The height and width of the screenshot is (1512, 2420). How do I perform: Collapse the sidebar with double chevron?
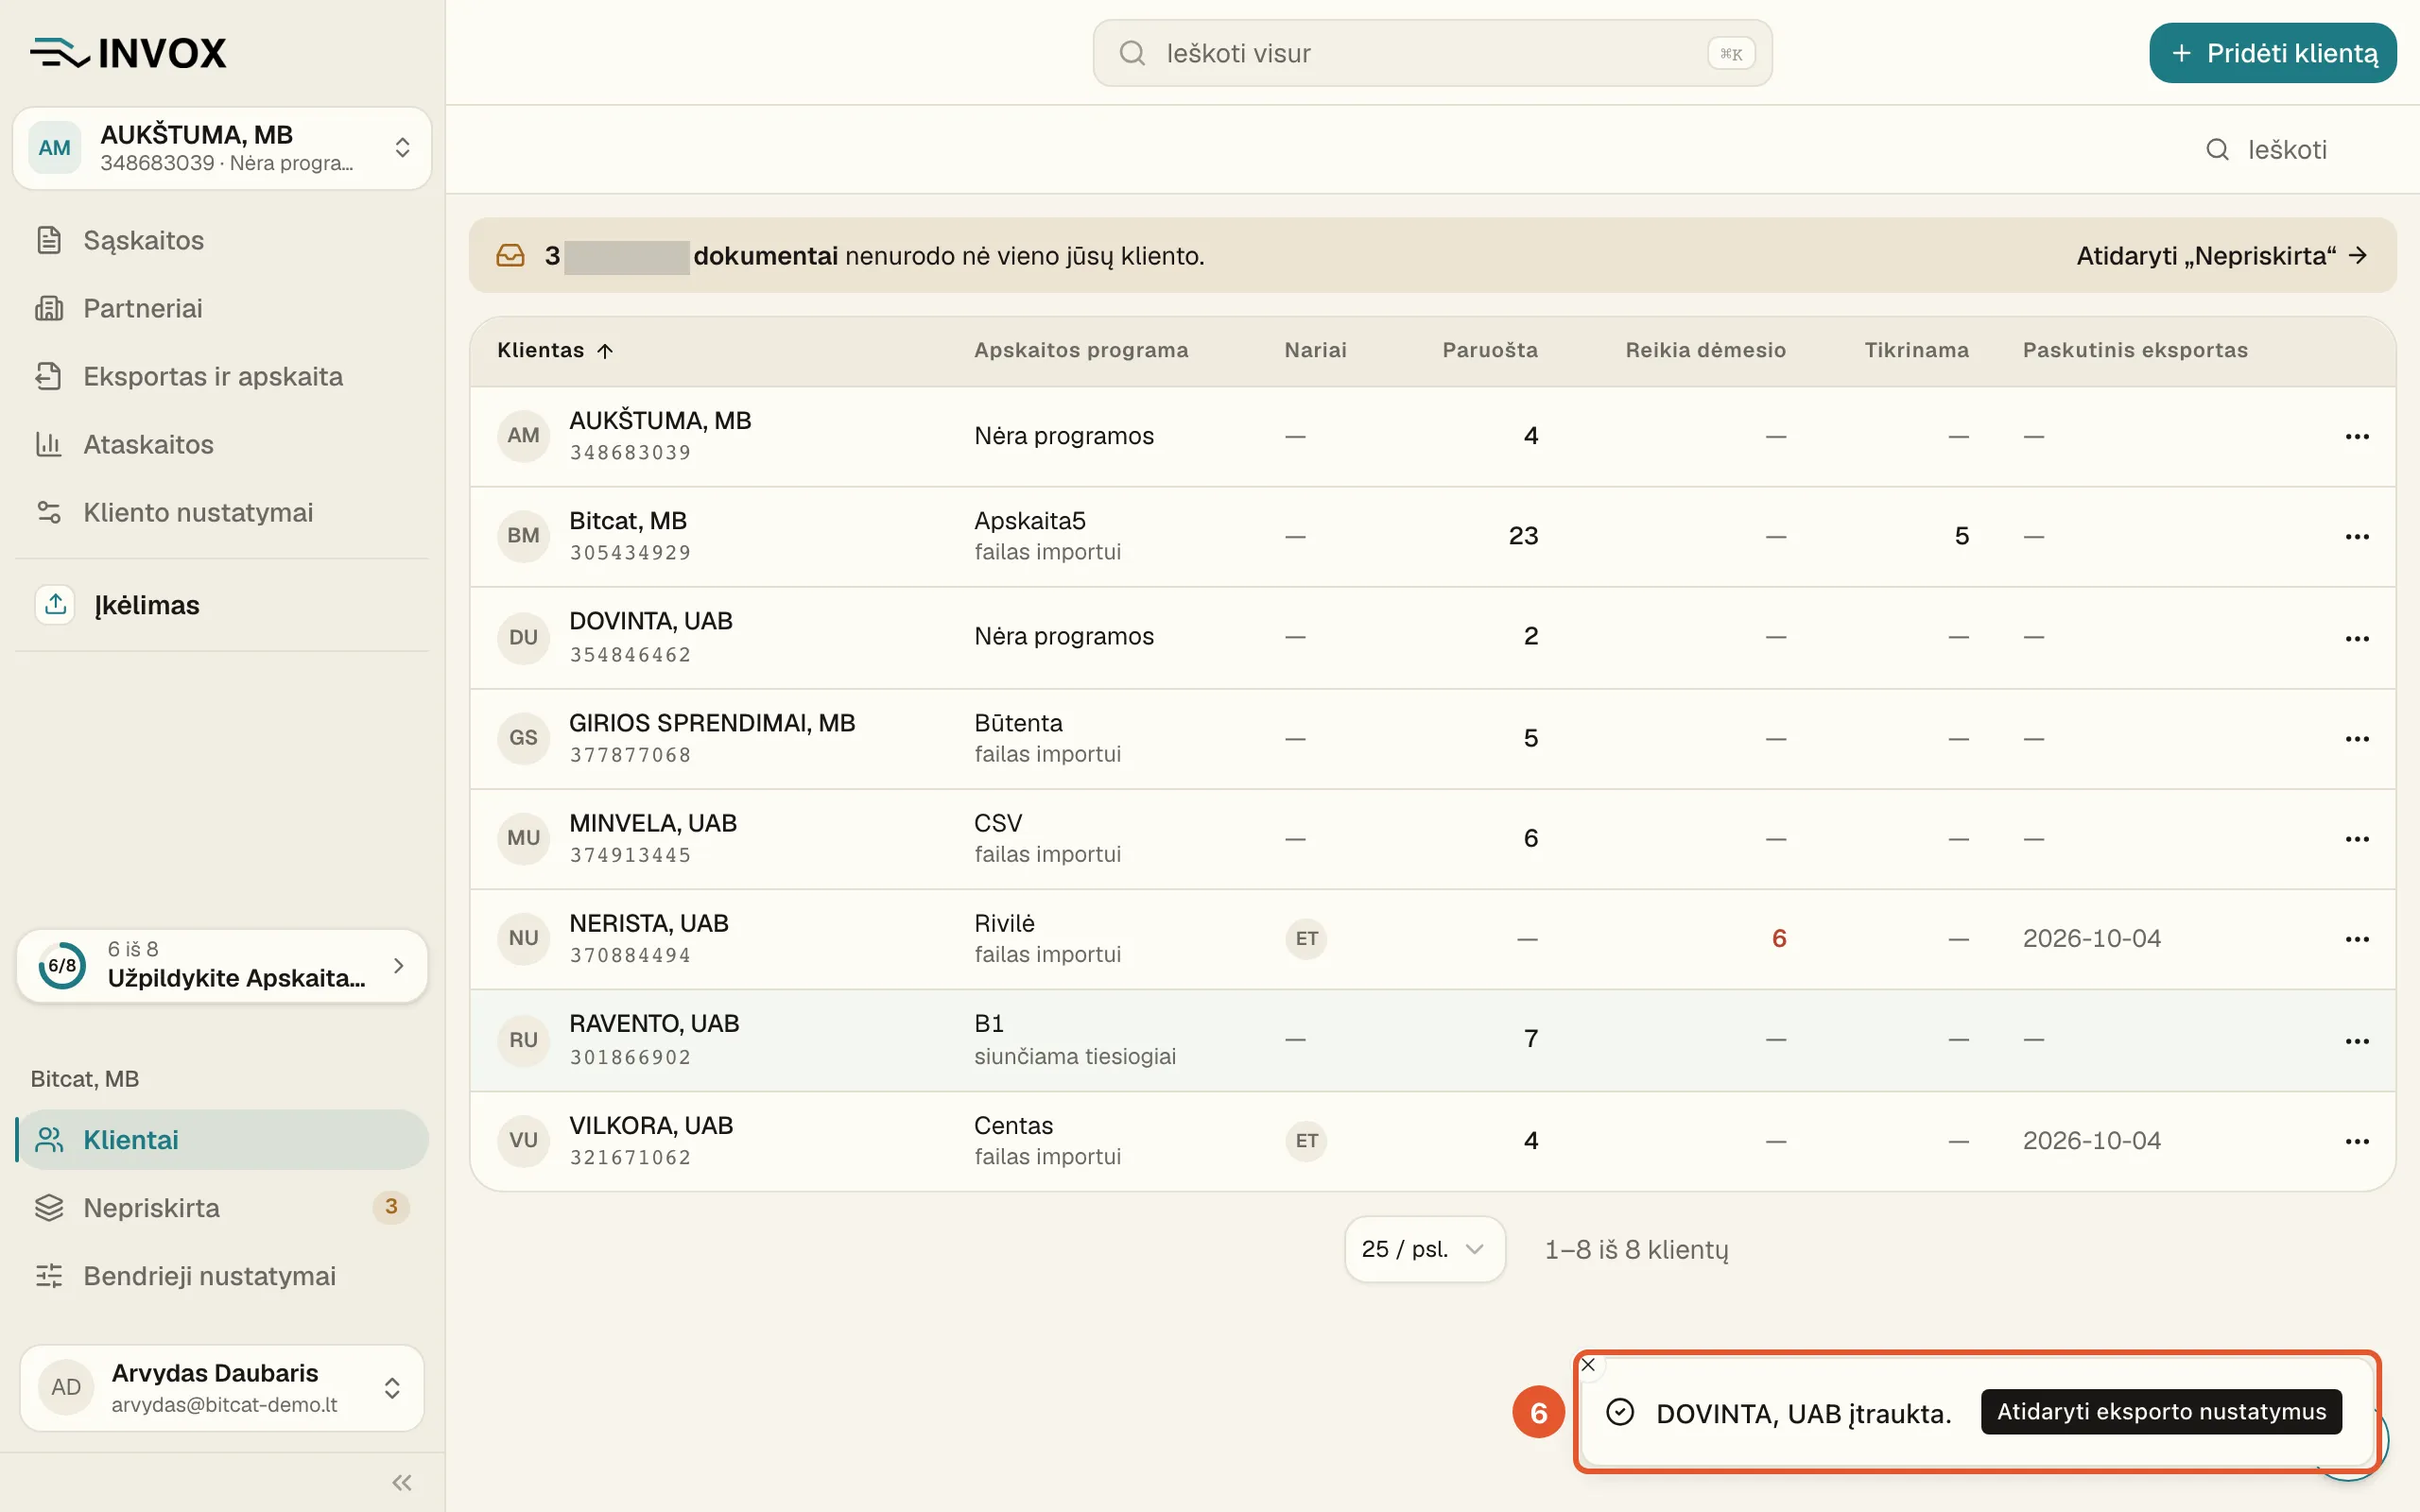click(x=402, y=1482)
